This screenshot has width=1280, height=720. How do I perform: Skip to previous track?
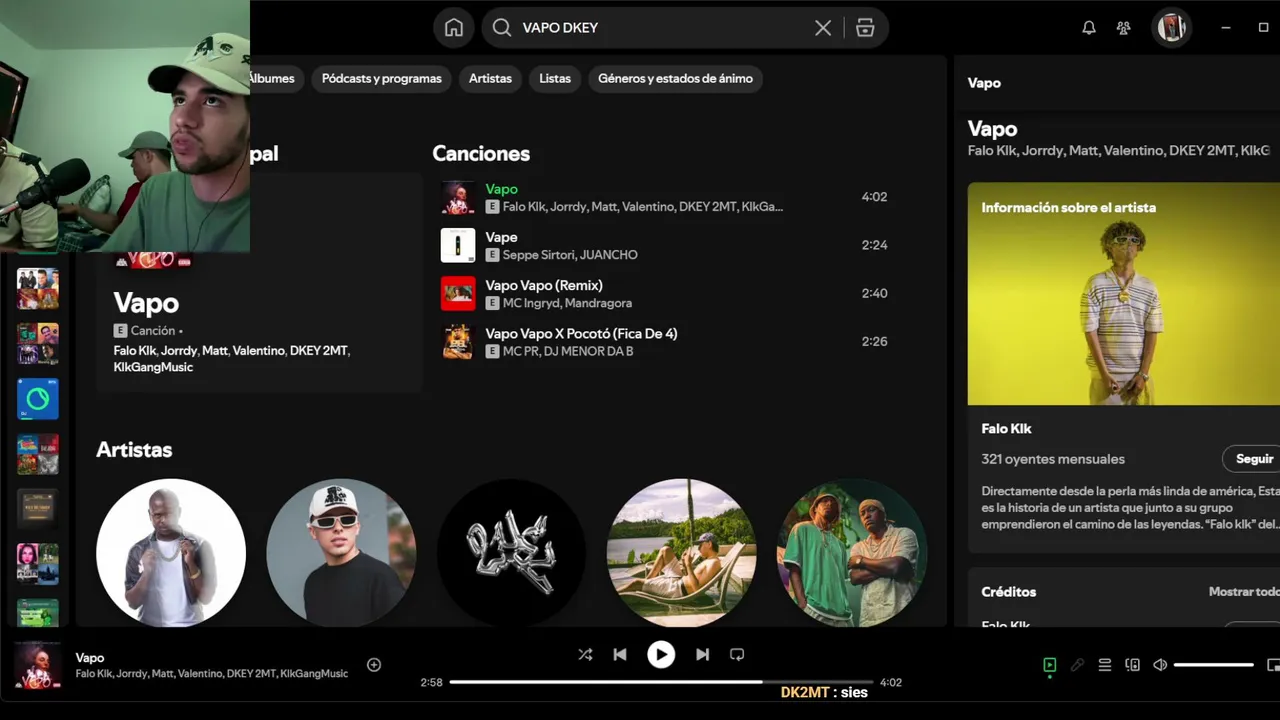(620, 654)
